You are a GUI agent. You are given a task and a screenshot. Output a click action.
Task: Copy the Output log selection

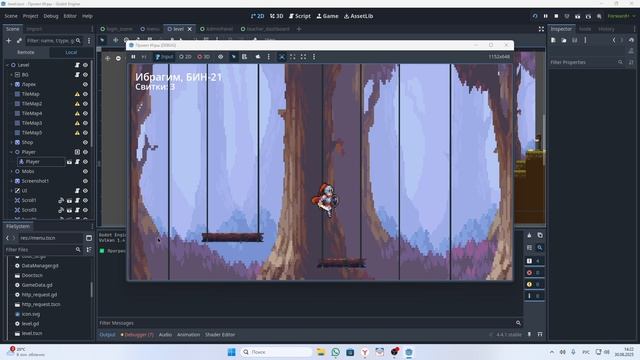pos(540,235)
